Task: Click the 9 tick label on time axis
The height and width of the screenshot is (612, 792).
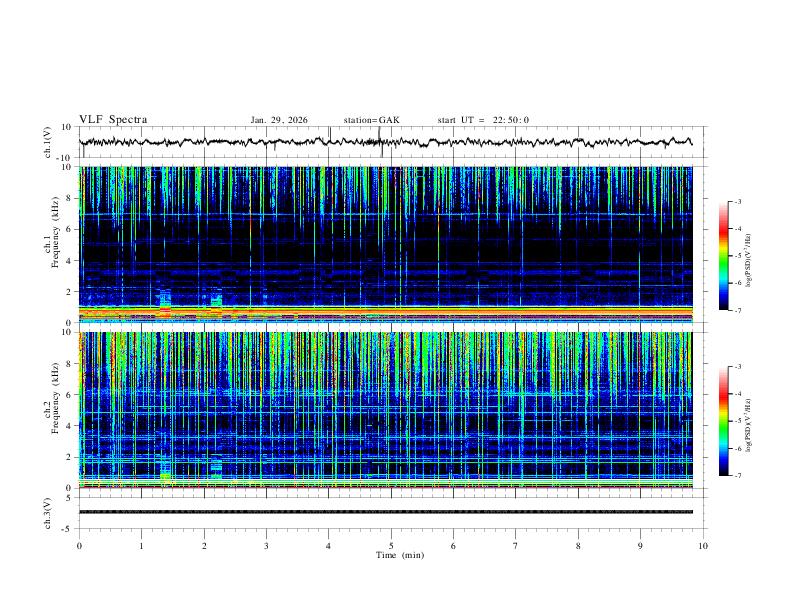Action: 640,546
